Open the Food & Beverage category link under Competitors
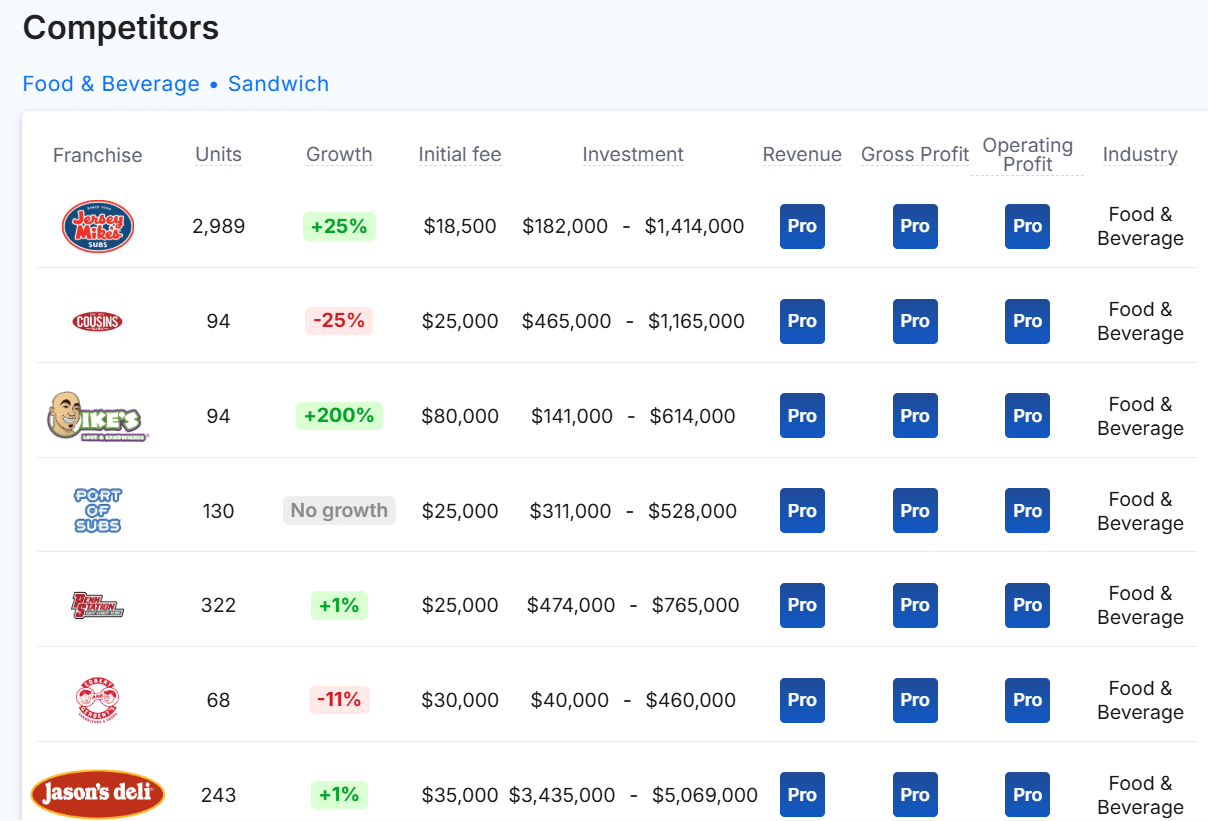Viewport: 1208px width, 821px height. click(x=111, y=84)
